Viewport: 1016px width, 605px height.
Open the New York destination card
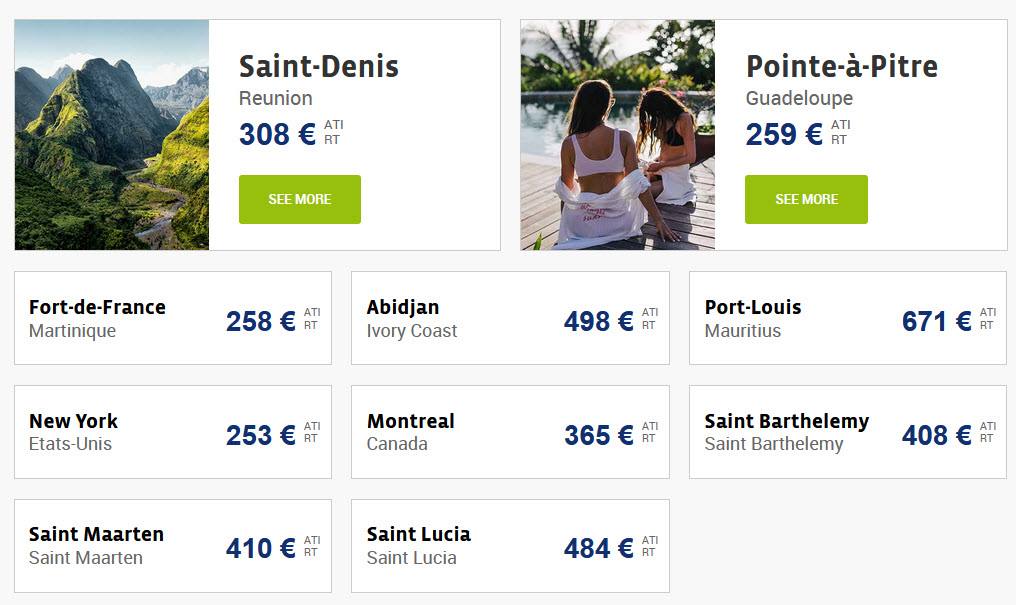[173, 432]
